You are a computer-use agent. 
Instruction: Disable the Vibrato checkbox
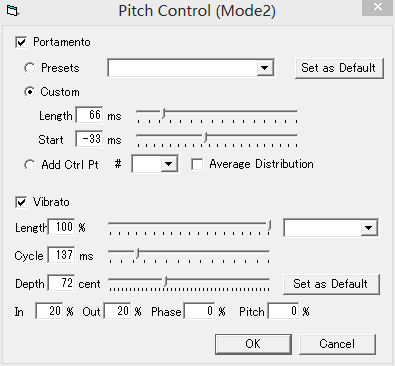point(21,202)
